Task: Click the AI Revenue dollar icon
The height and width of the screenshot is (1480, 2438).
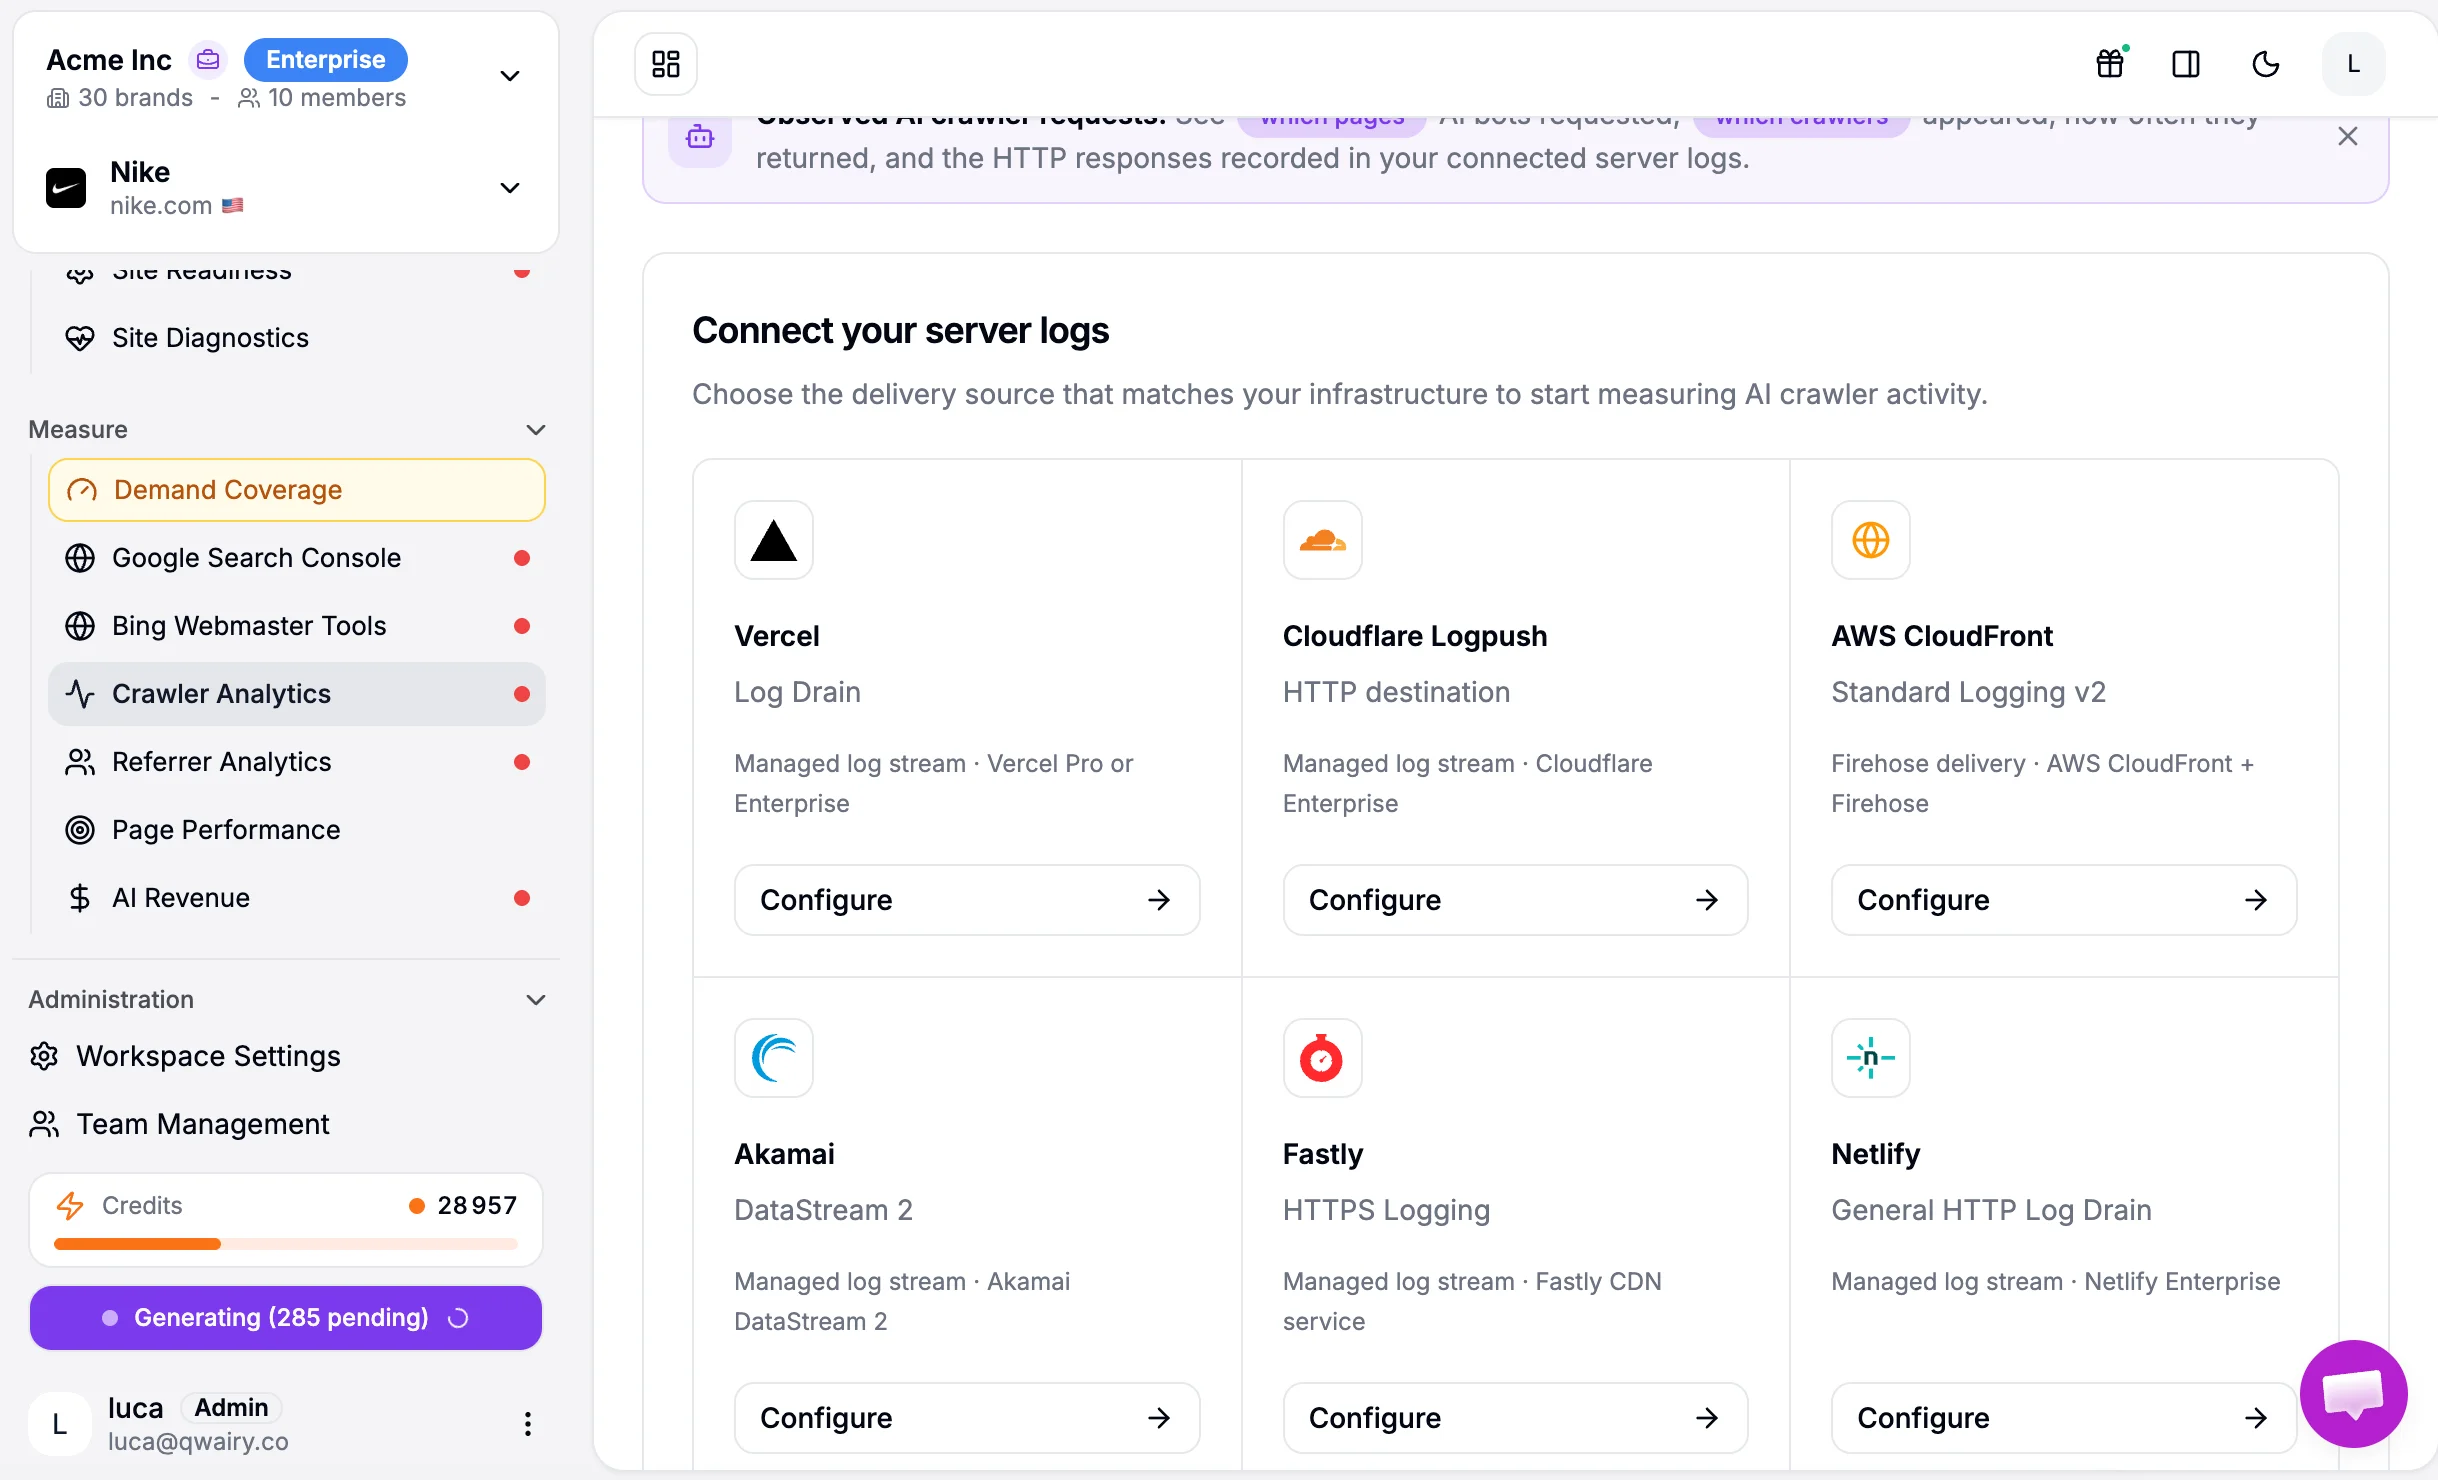Action: coord(80,898)
